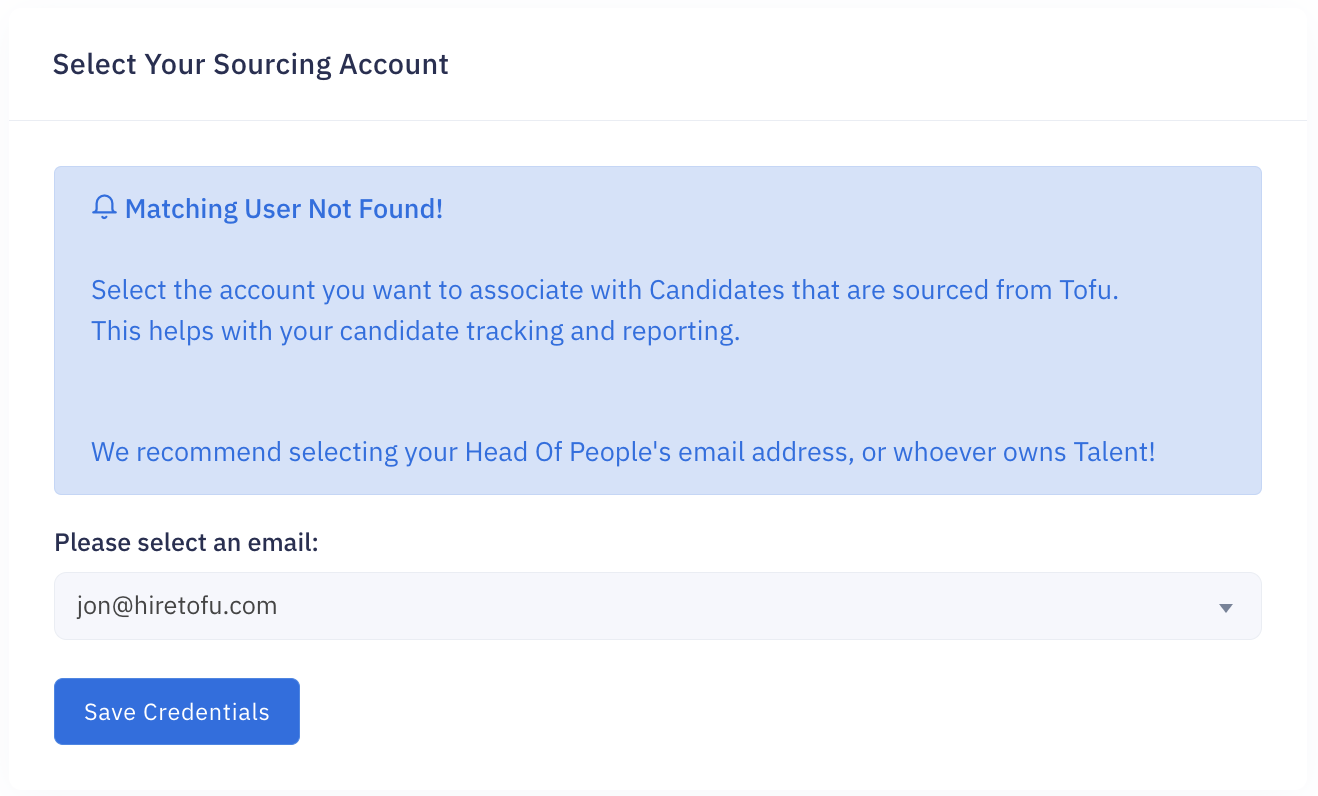1318x796 pixels.
Task: Click the word 'Talent!' at the alert's end
Action: (x=1114, y=452)
